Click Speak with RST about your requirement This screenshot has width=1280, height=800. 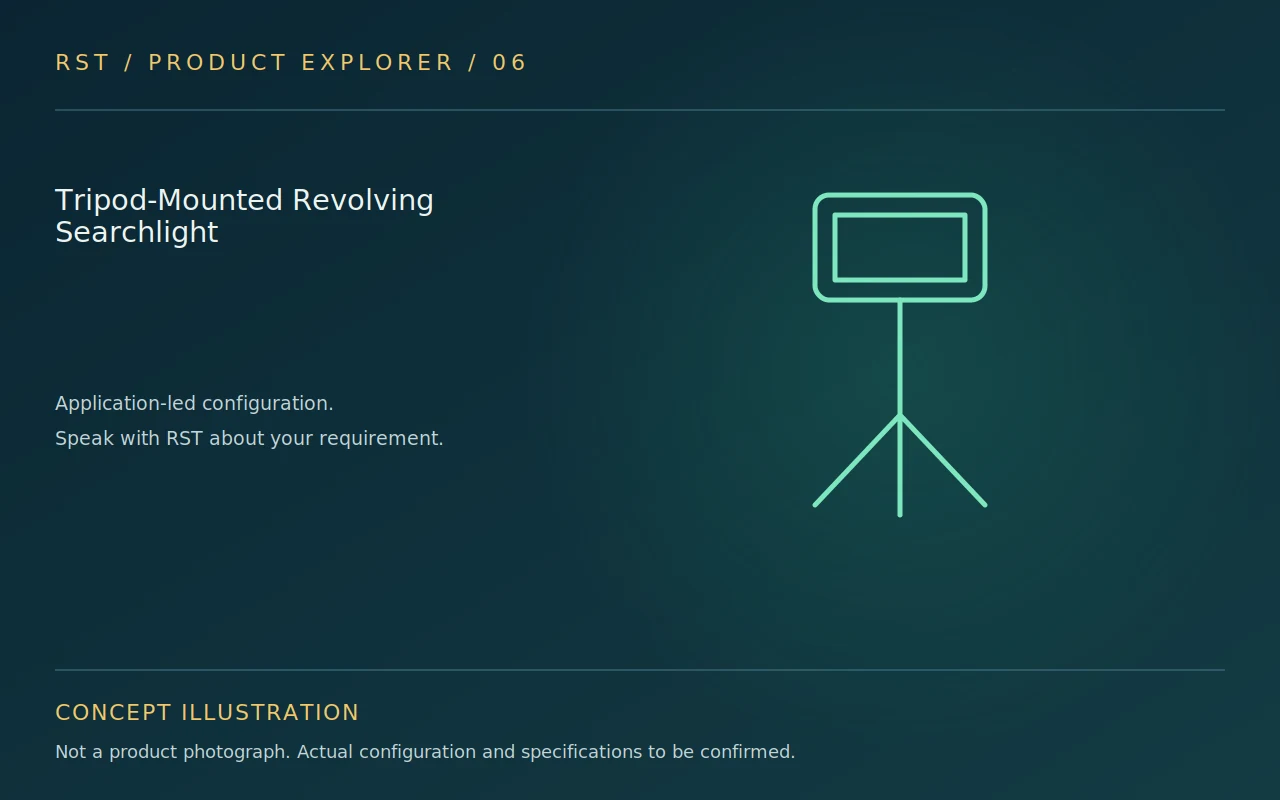pyautogui.click(x=249, y=438)
